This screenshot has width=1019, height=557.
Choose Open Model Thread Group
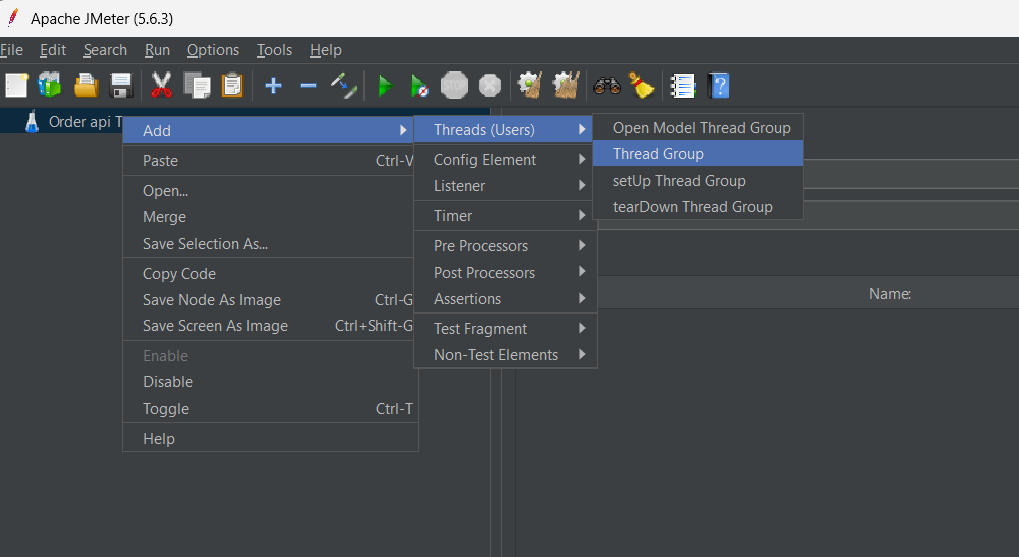click(x=698, y=128)
